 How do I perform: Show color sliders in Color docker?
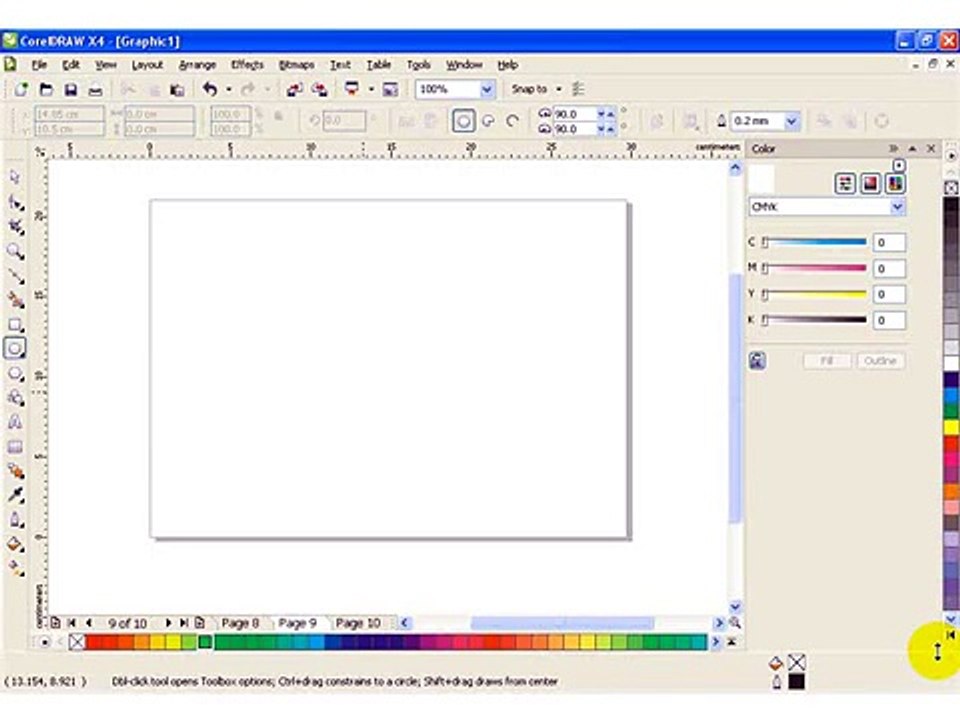click(x=846, y=184)
